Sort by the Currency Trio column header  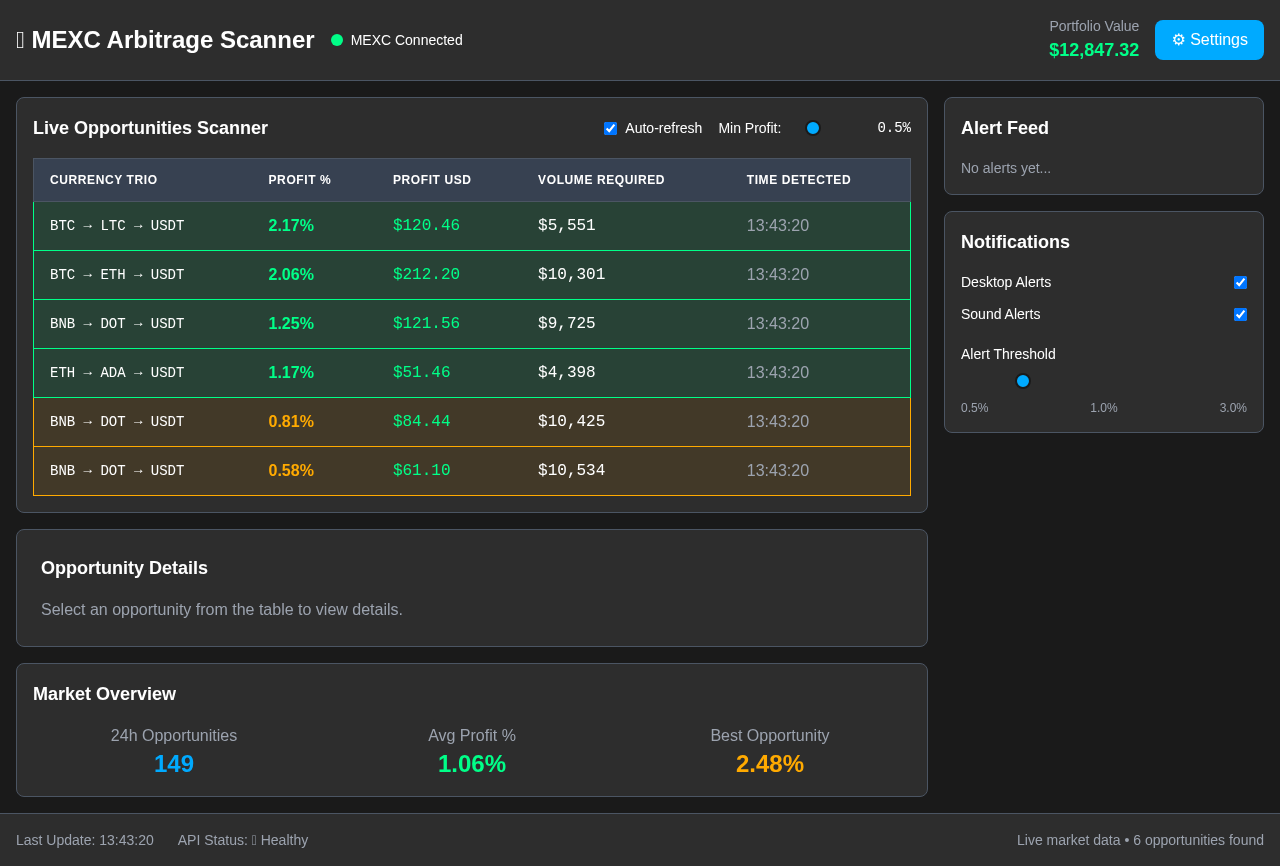coord(104,180)
